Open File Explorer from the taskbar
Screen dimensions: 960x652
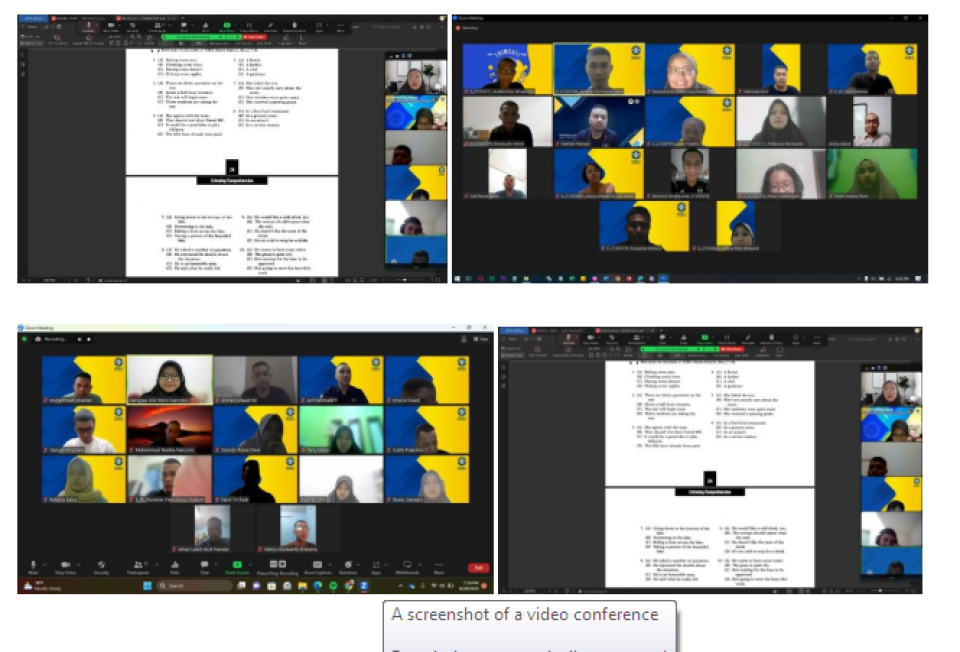click(302, 586)
